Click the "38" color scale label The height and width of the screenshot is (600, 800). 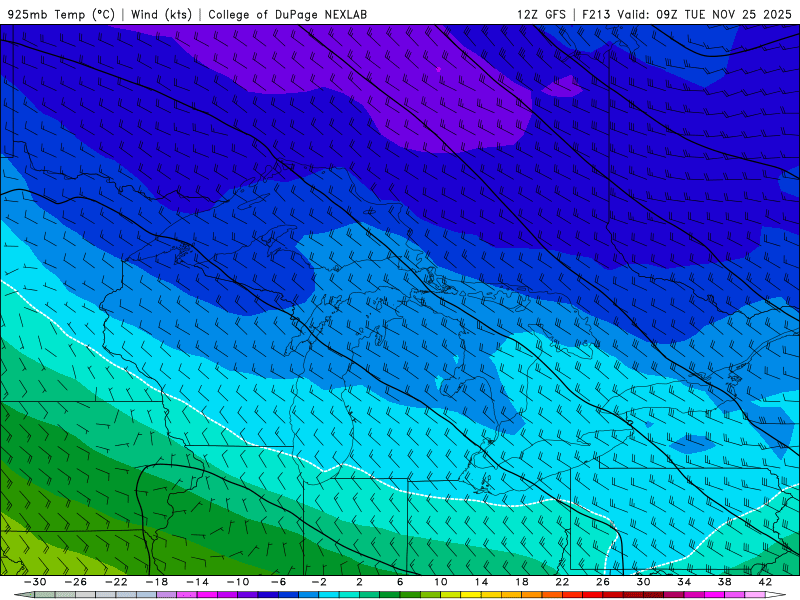click(724, 582)
